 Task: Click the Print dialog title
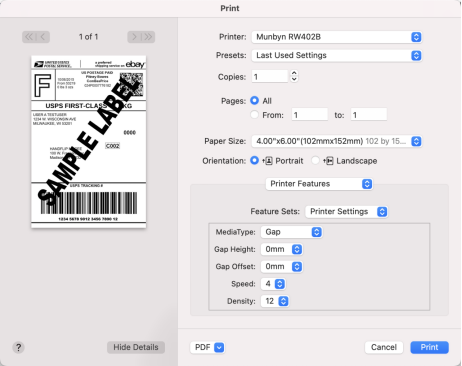coord(230,8)
